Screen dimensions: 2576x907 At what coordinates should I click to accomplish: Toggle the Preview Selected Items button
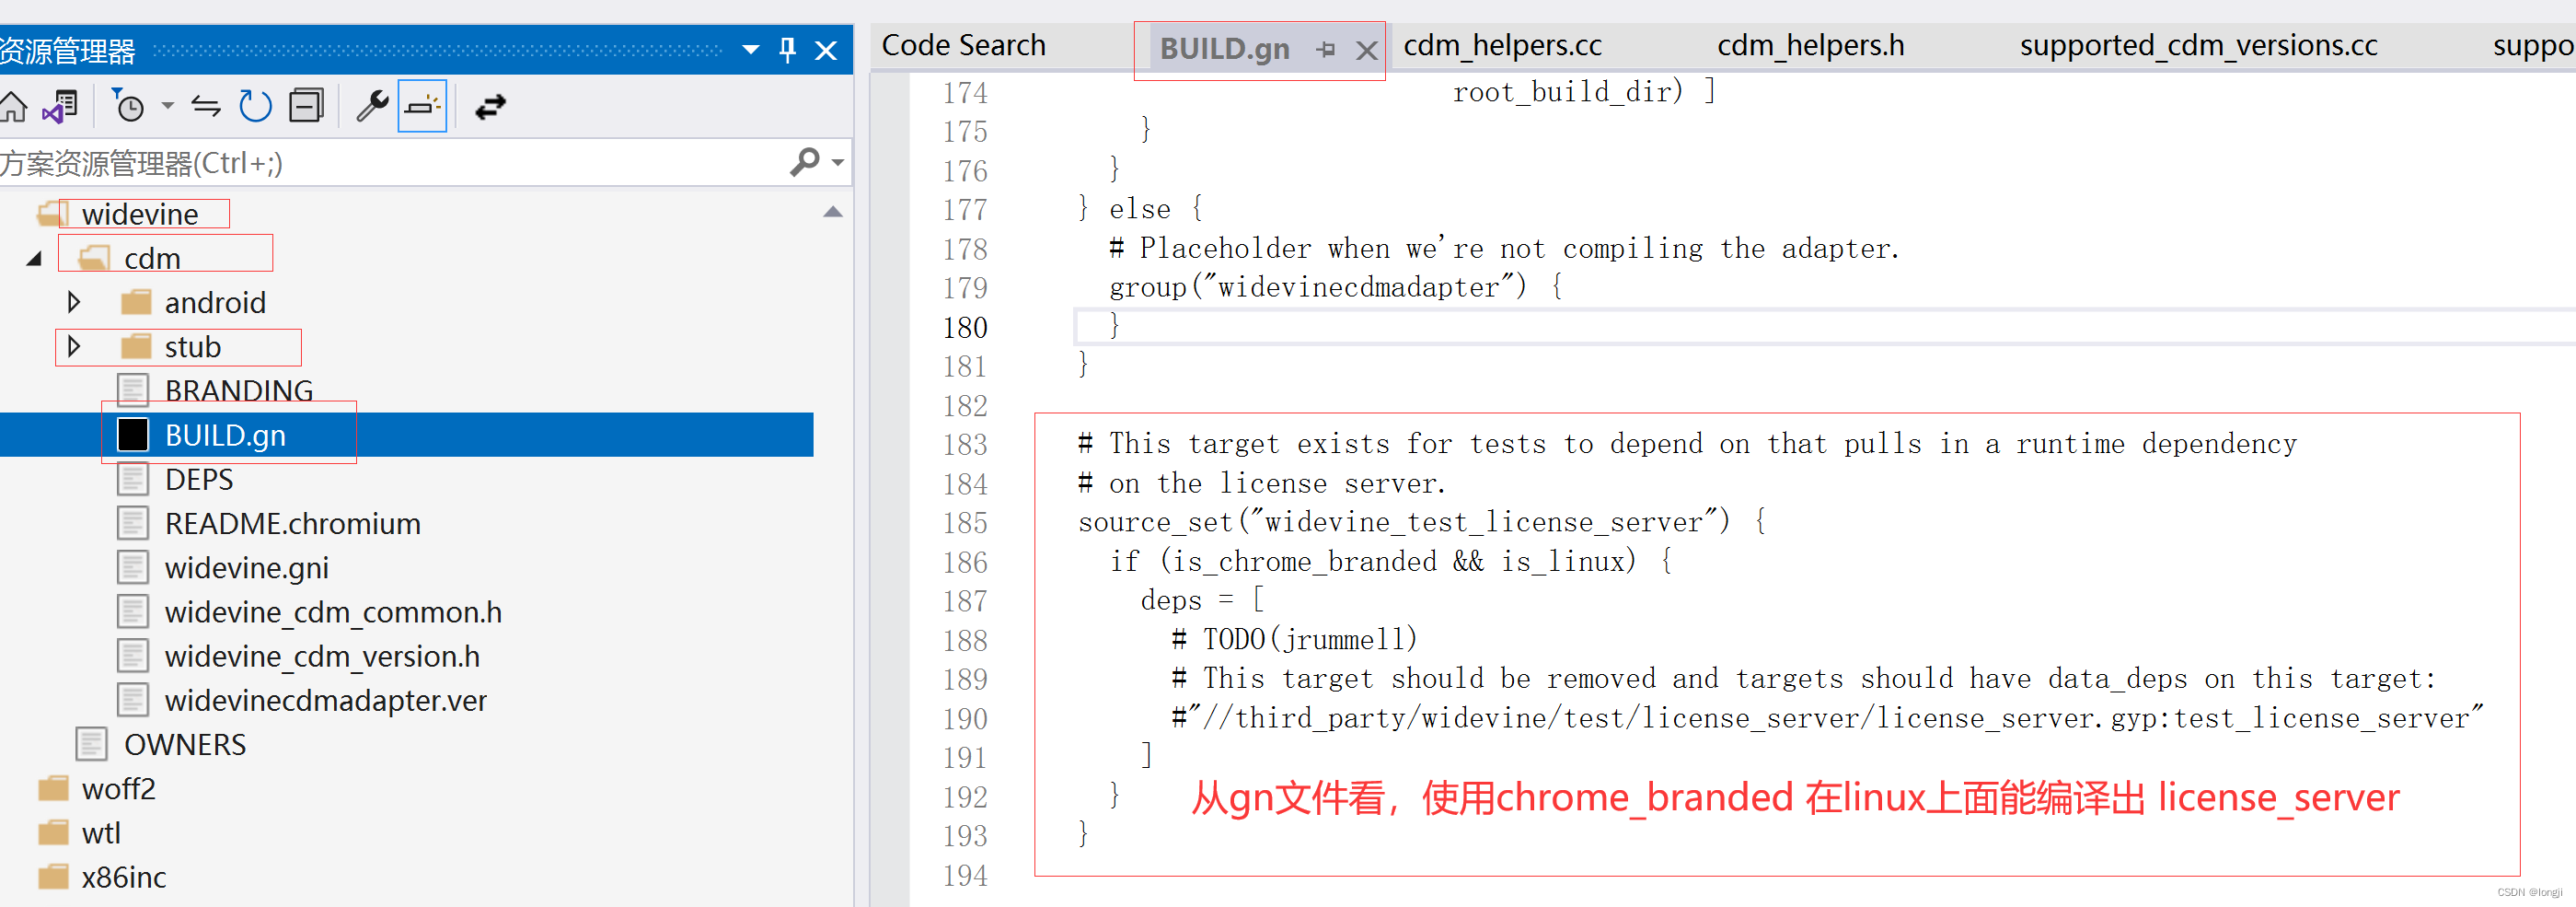coord(422,106)
